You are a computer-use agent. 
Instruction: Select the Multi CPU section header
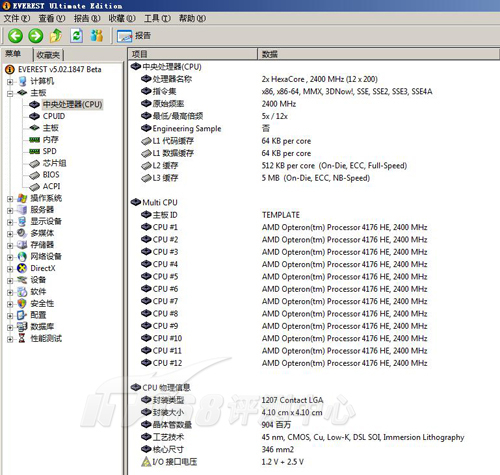pos(154,203)
